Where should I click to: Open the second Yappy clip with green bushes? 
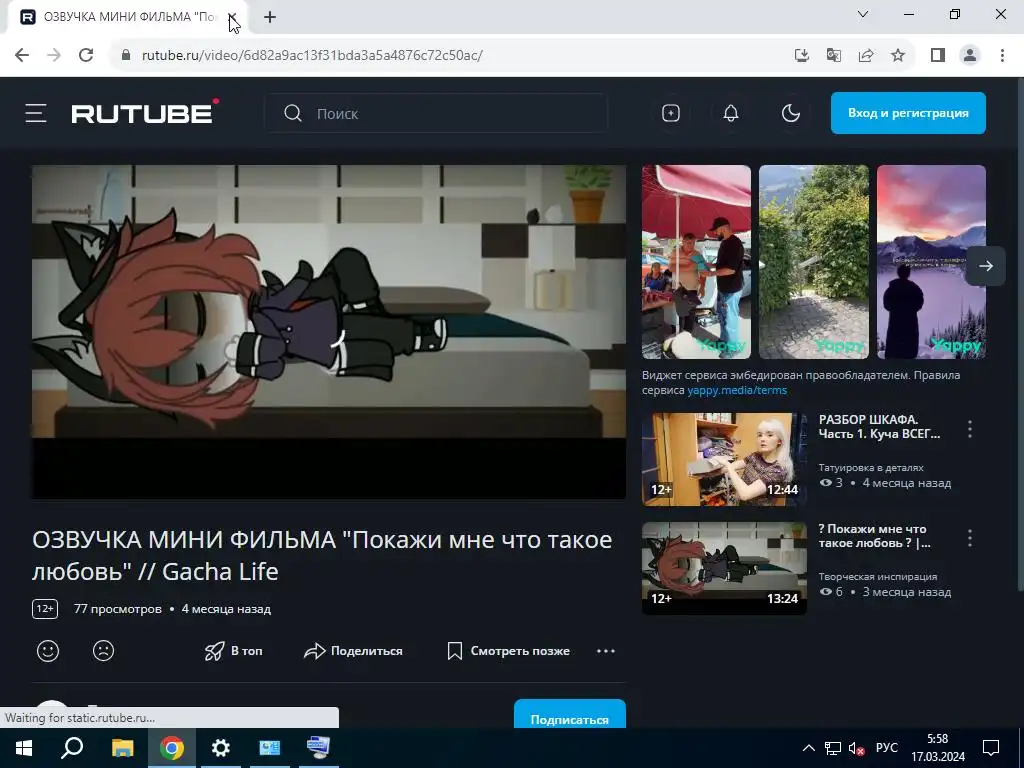(x=814, y=262)
